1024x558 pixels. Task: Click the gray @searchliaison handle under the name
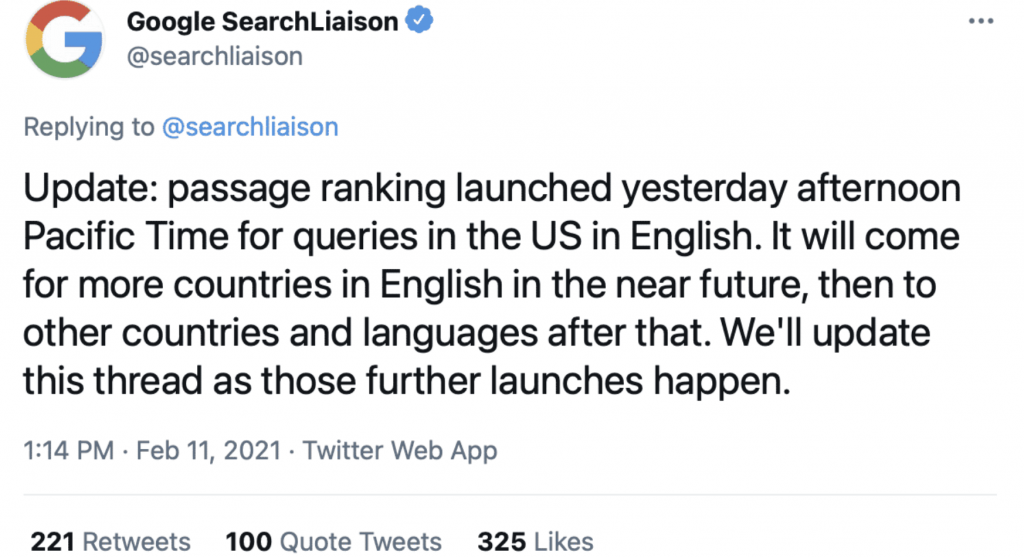coord(214,57)
